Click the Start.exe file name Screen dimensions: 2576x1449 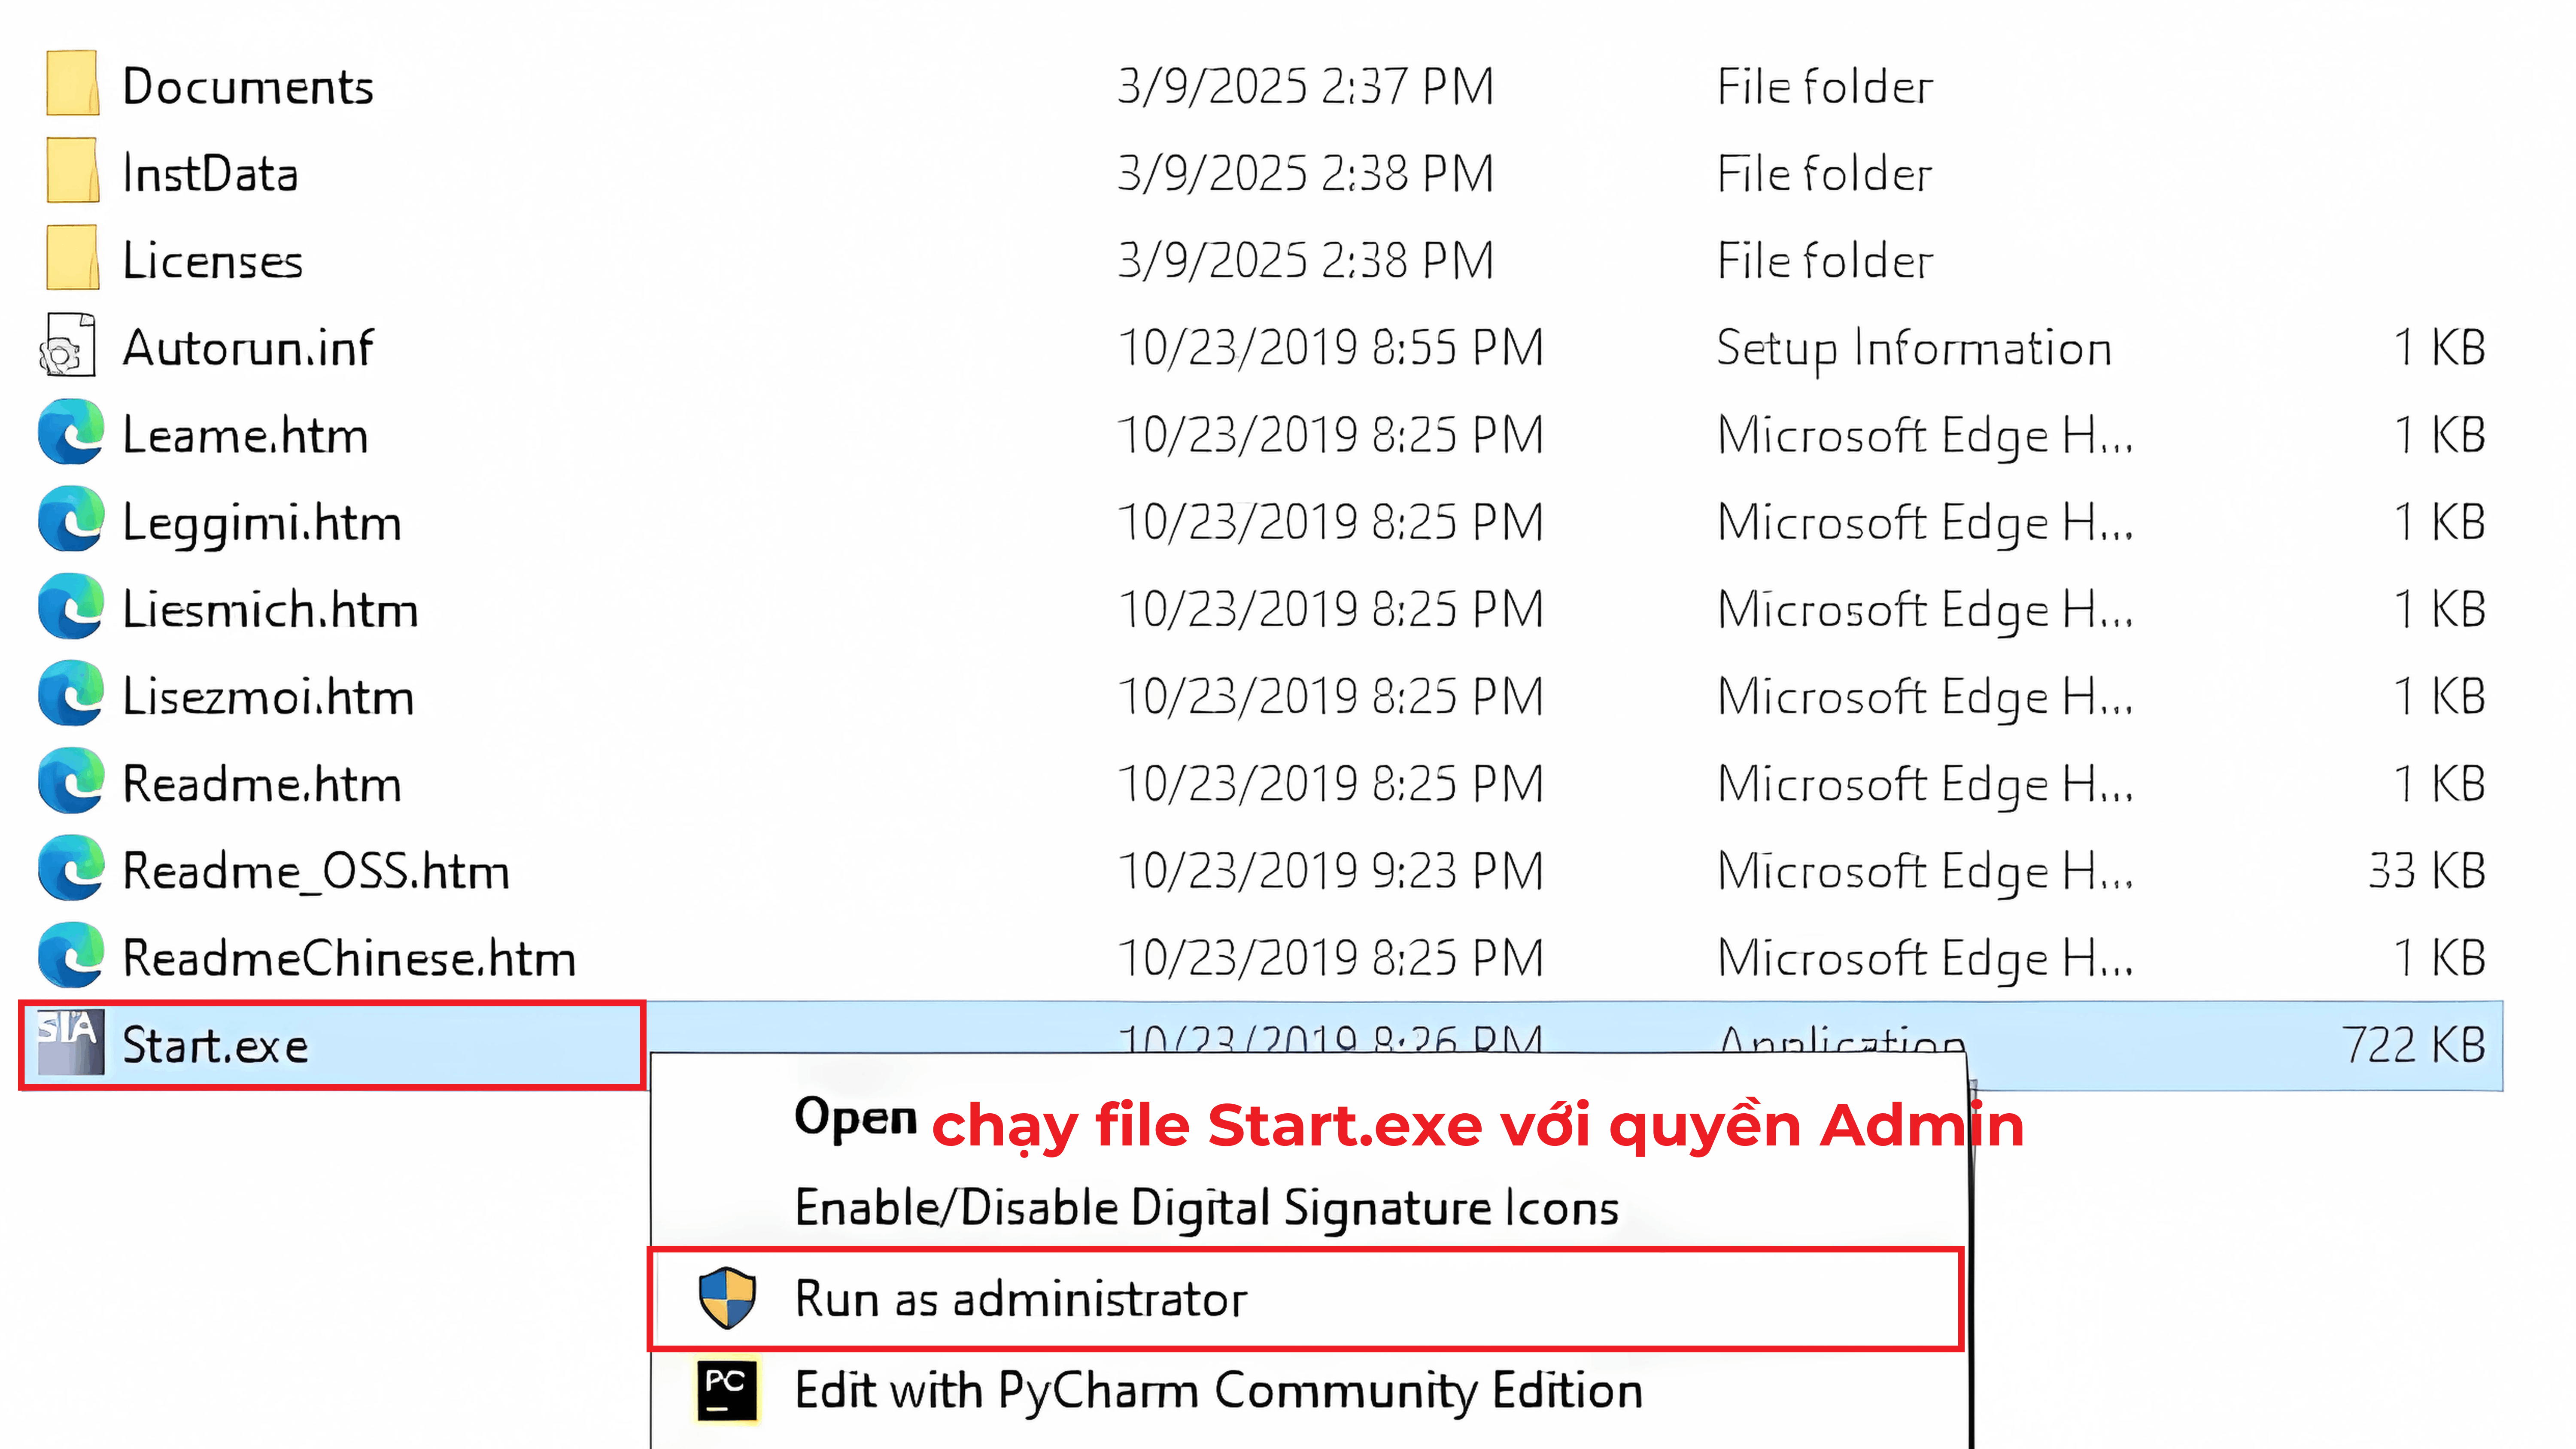tap(215, 1045)
